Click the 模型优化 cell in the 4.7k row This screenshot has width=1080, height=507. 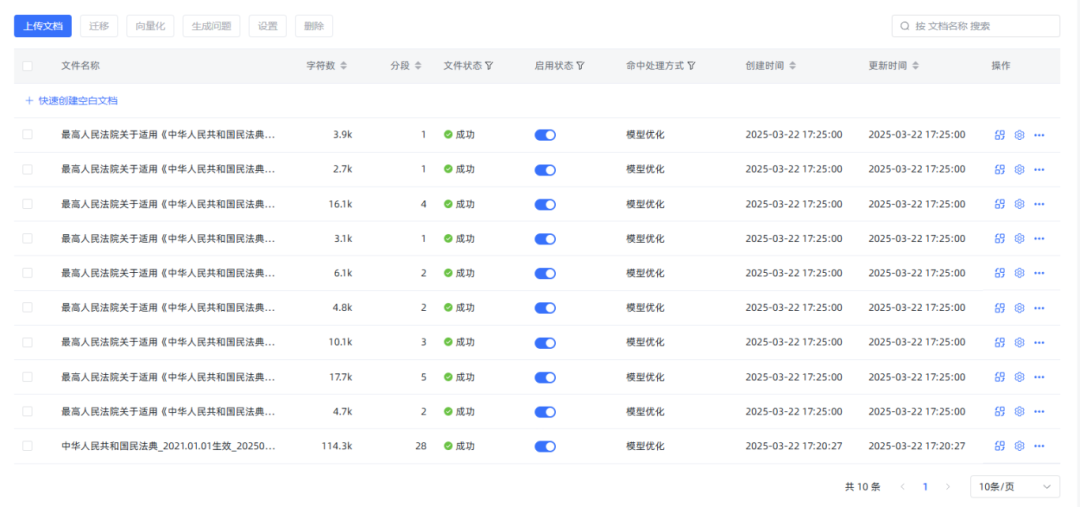coord(645,411)
